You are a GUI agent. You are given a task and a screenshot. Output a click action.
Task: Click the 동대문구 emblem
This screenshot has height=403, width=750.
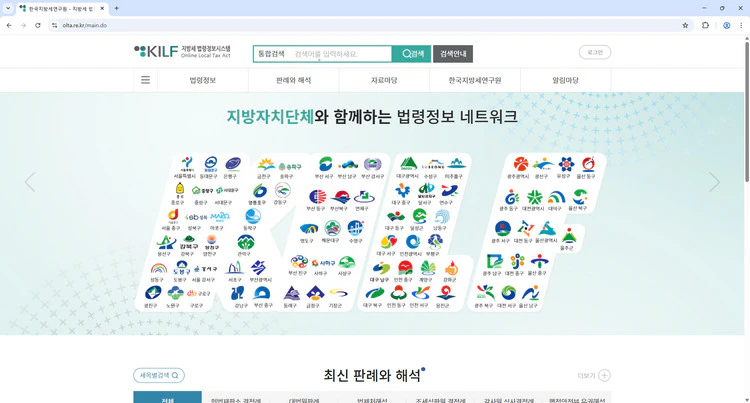click(210, 163)
